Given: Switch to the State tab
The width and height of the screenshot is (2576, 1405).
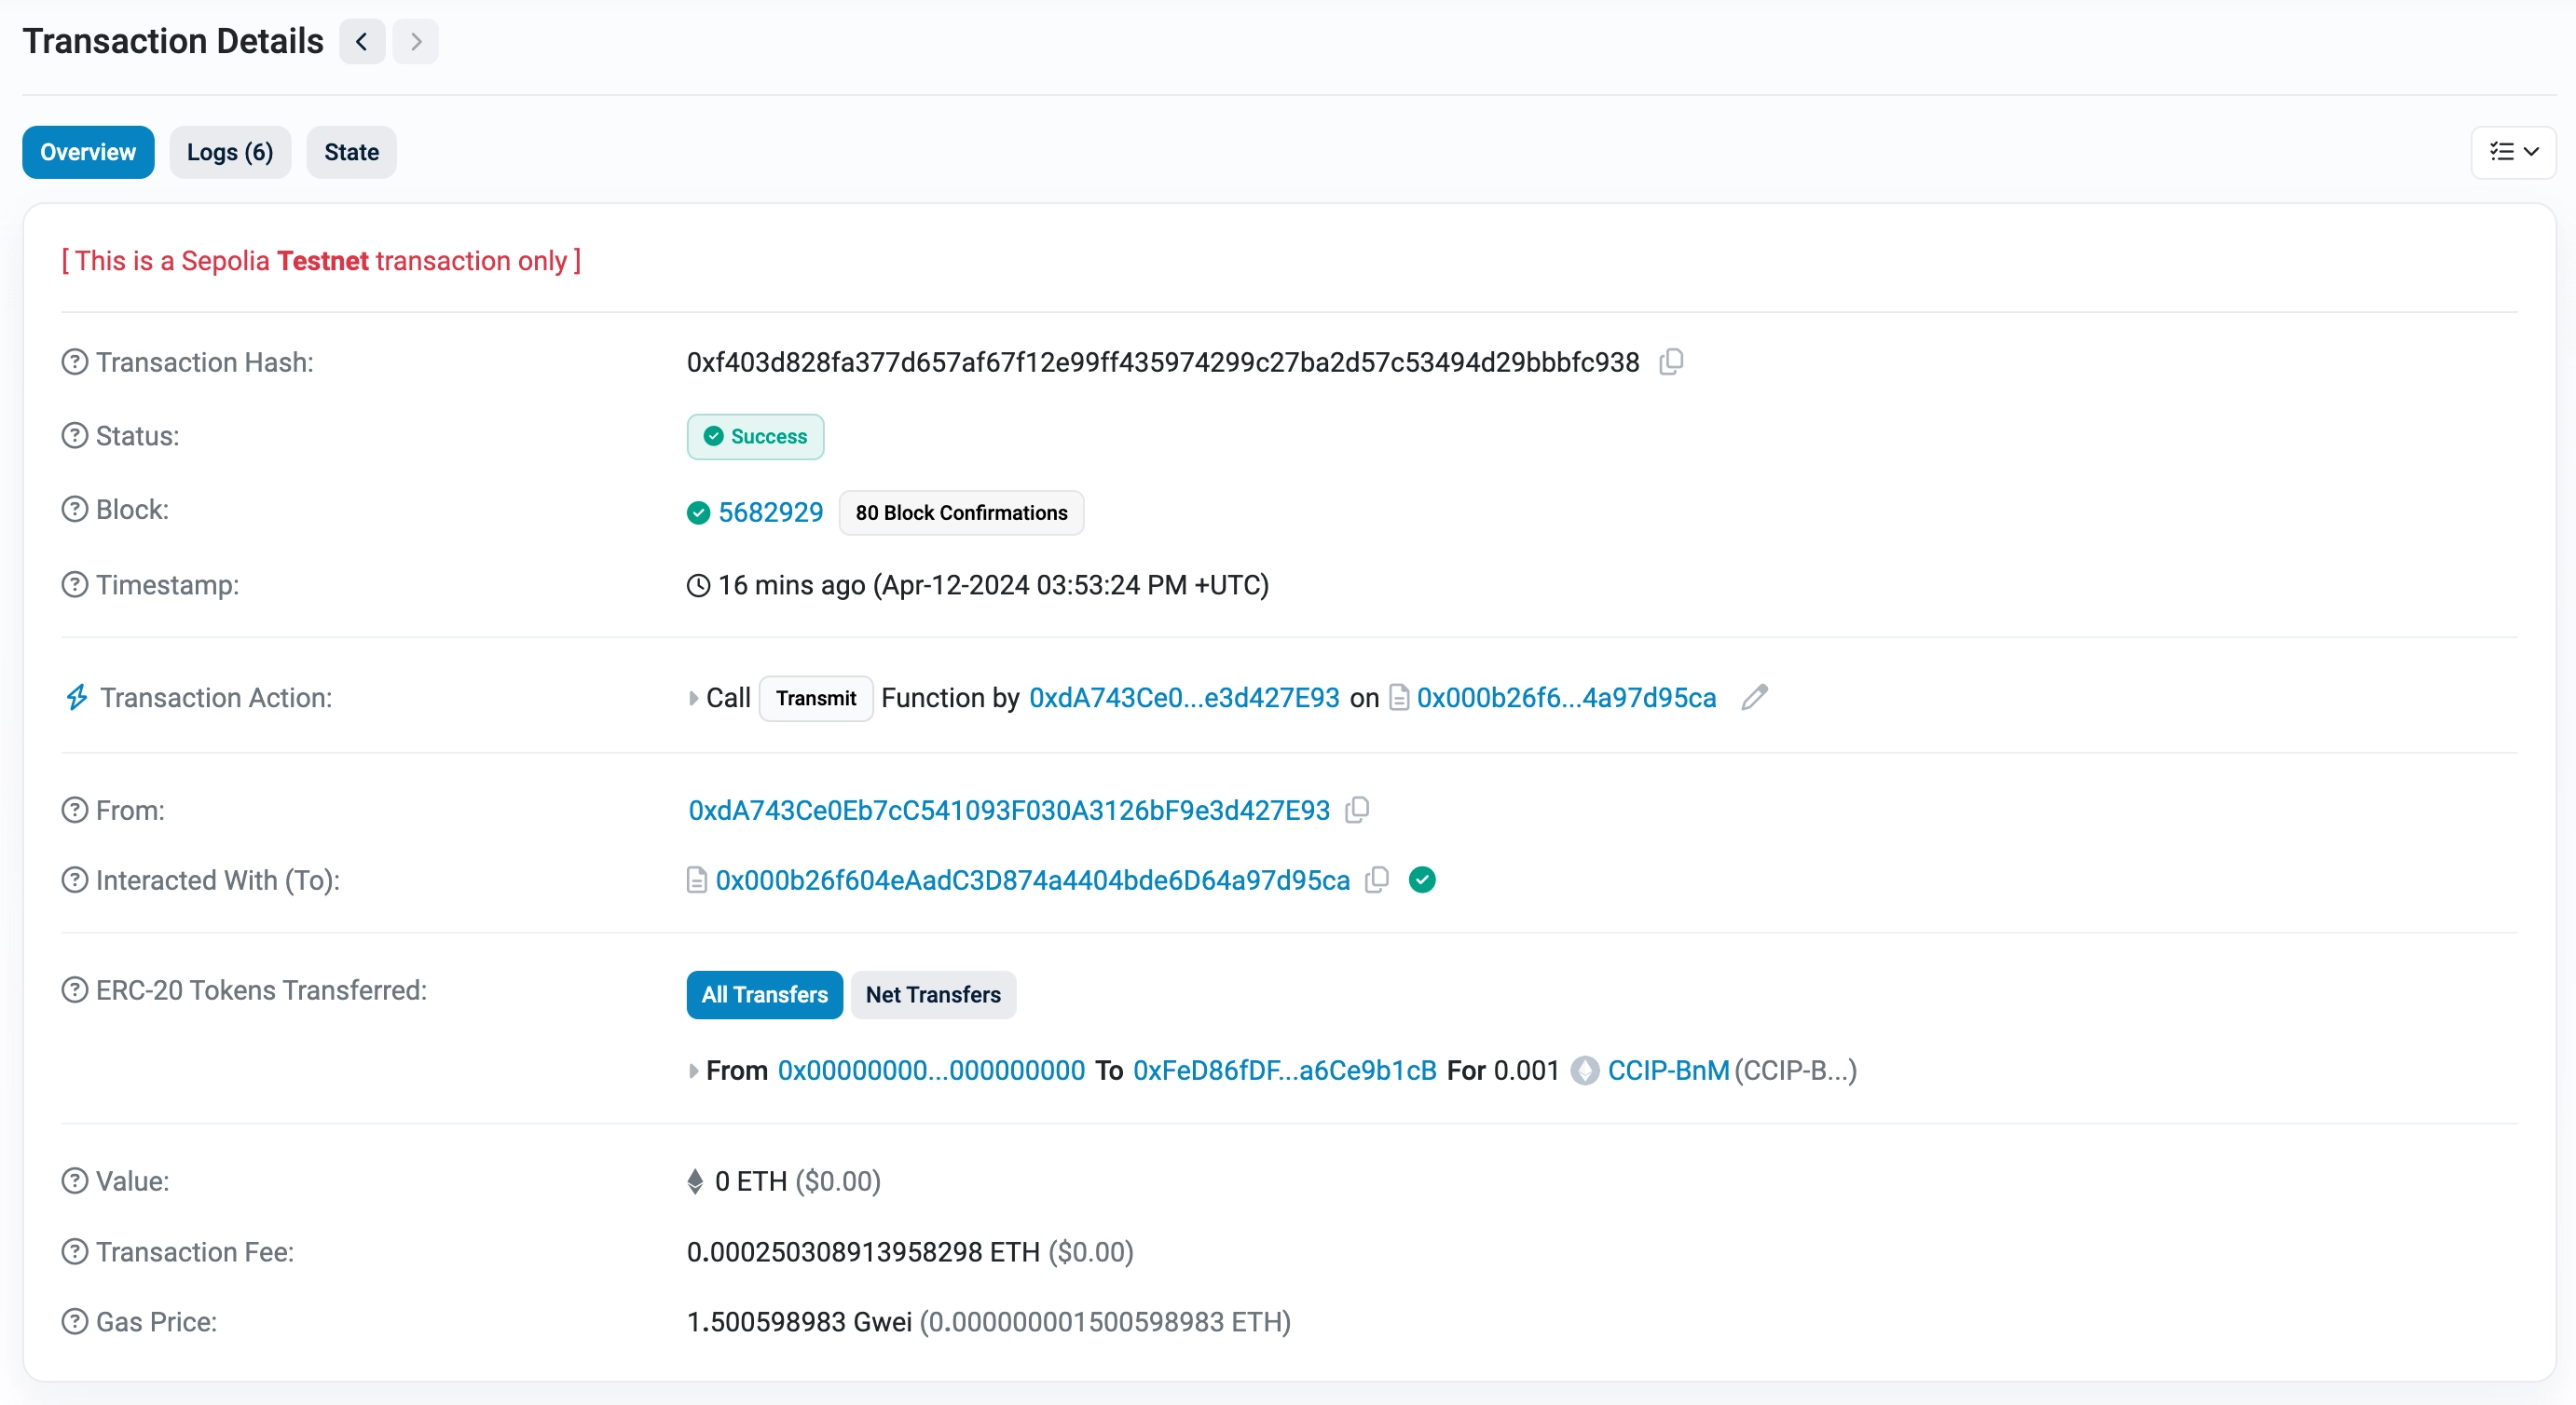Looking at the screenshot, I should [350, 152].
